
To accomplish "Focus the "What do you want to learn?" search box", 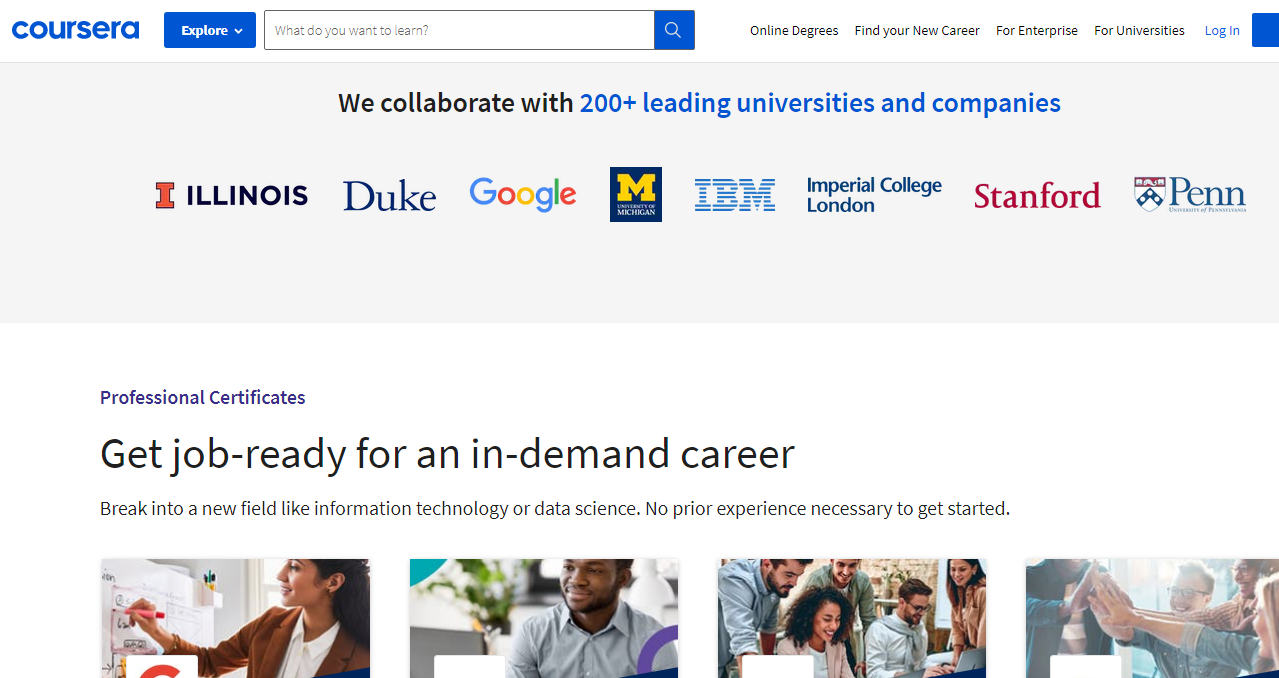I will coord(459,30).
